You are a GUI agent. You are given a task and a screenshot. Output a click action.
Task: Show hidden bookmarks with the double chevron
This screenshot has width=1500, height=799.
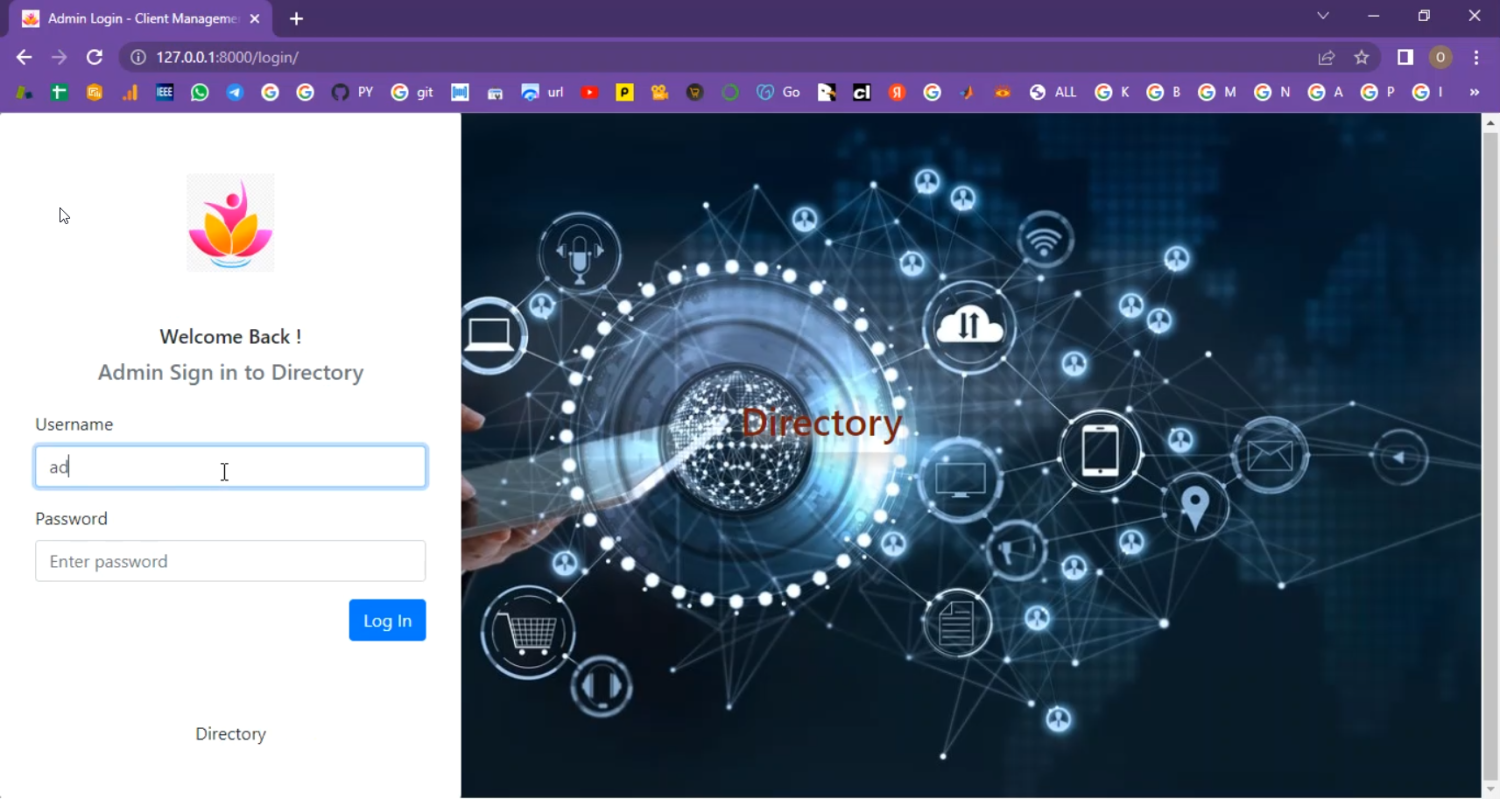(1474, 92)
